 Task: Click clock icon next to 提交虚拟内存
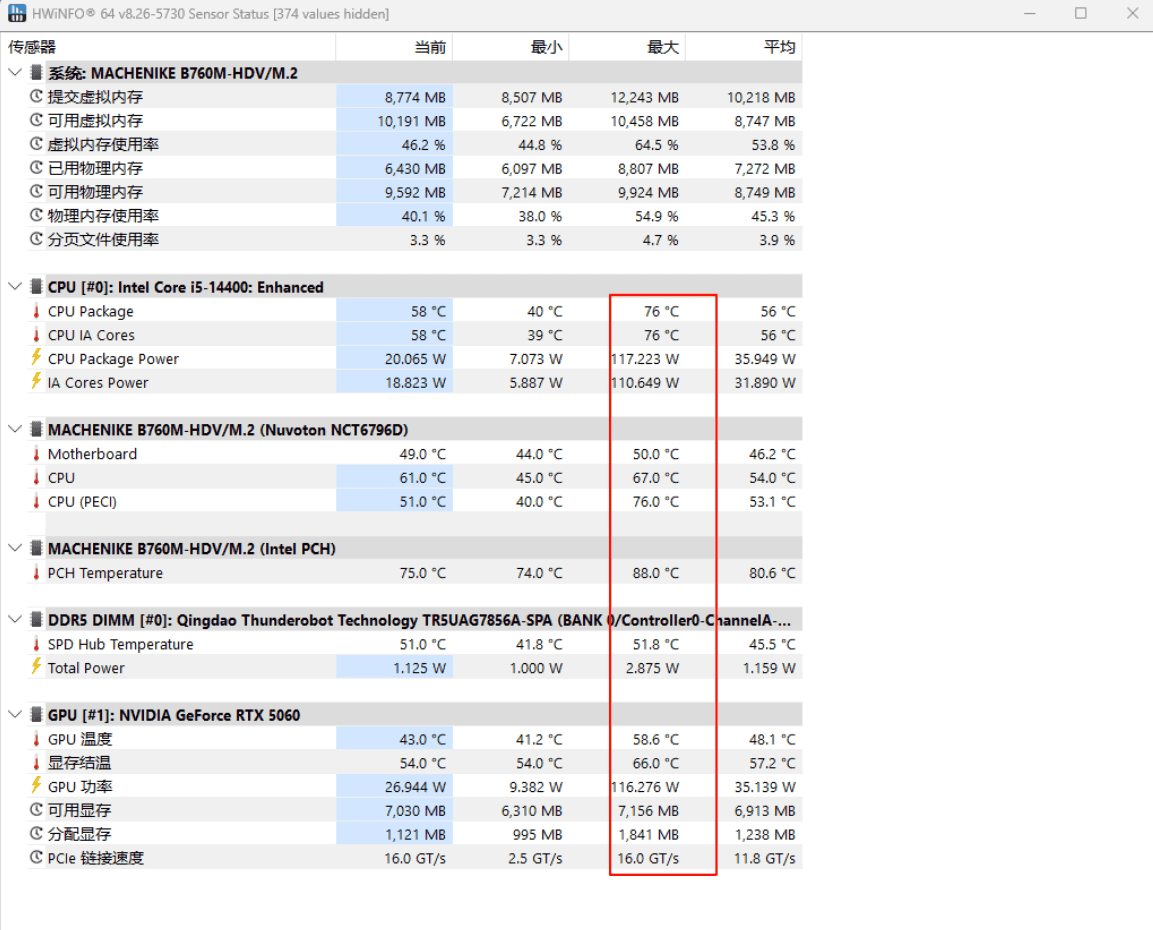pos(36,96)
